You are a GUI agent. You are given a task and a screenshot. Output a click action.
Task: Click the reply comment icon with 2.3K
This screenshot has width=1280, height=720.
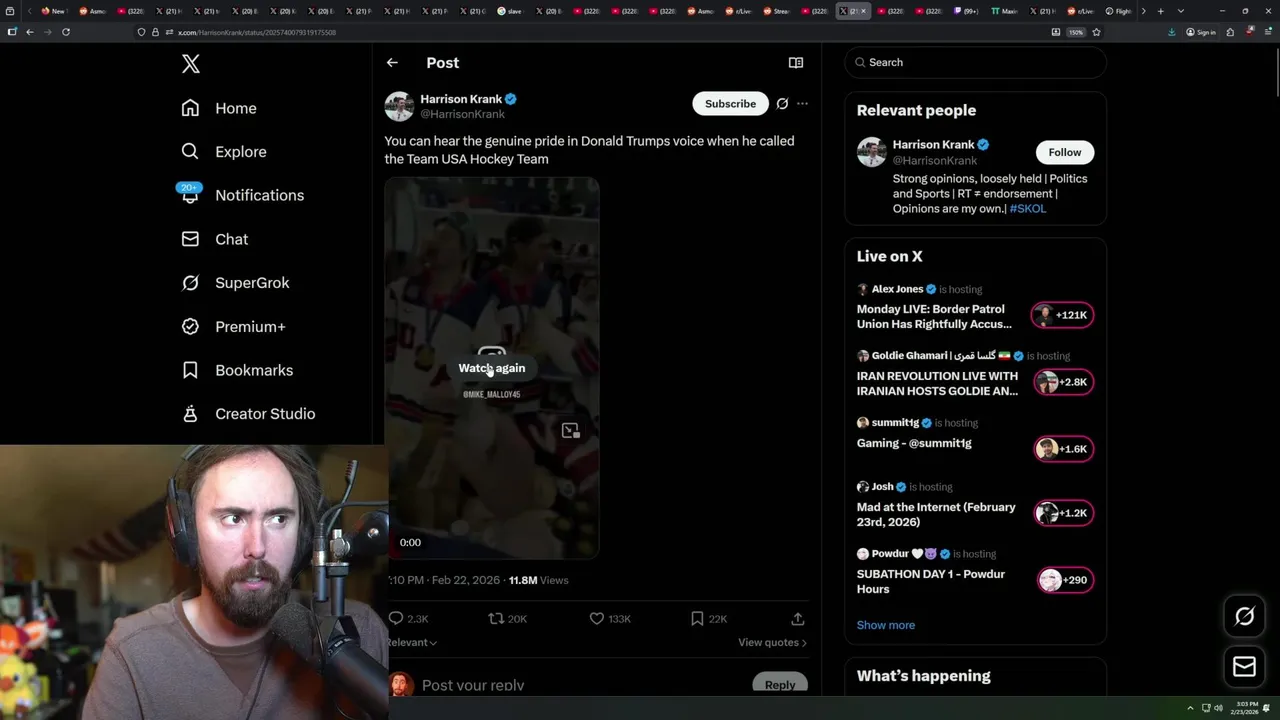click(x=396, y=619)
